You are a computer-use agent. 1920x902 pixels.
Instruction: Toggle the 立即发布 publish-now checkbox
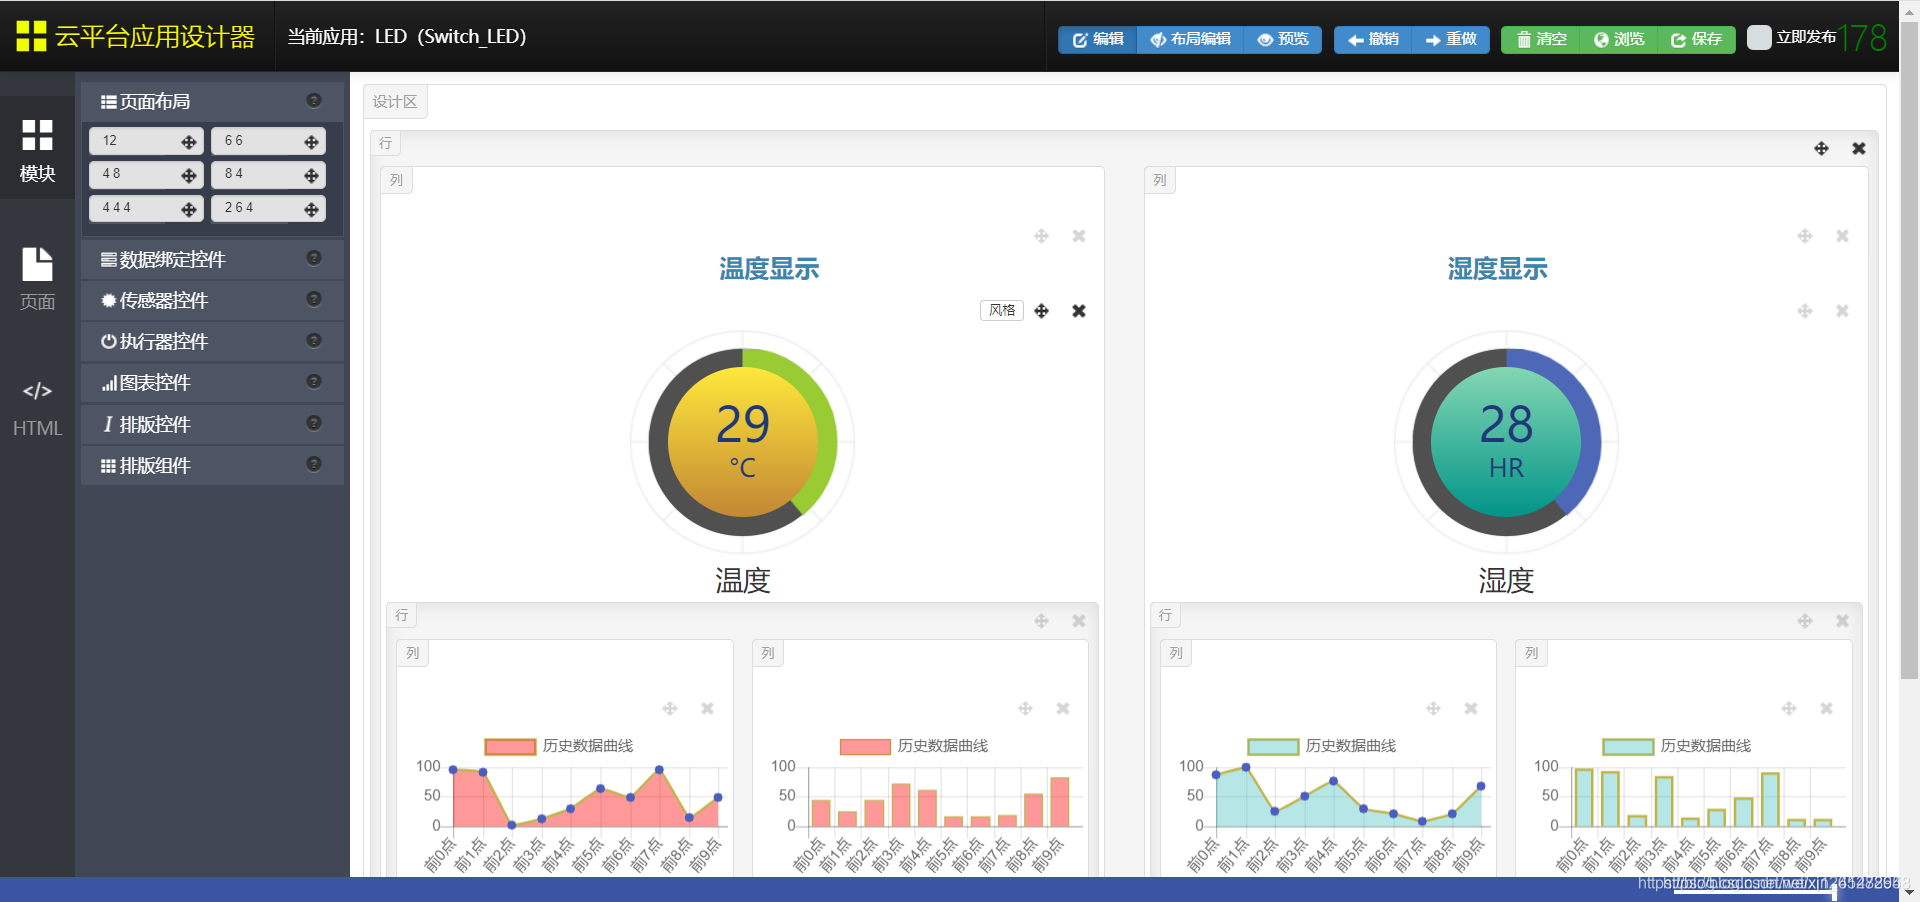1759,37
